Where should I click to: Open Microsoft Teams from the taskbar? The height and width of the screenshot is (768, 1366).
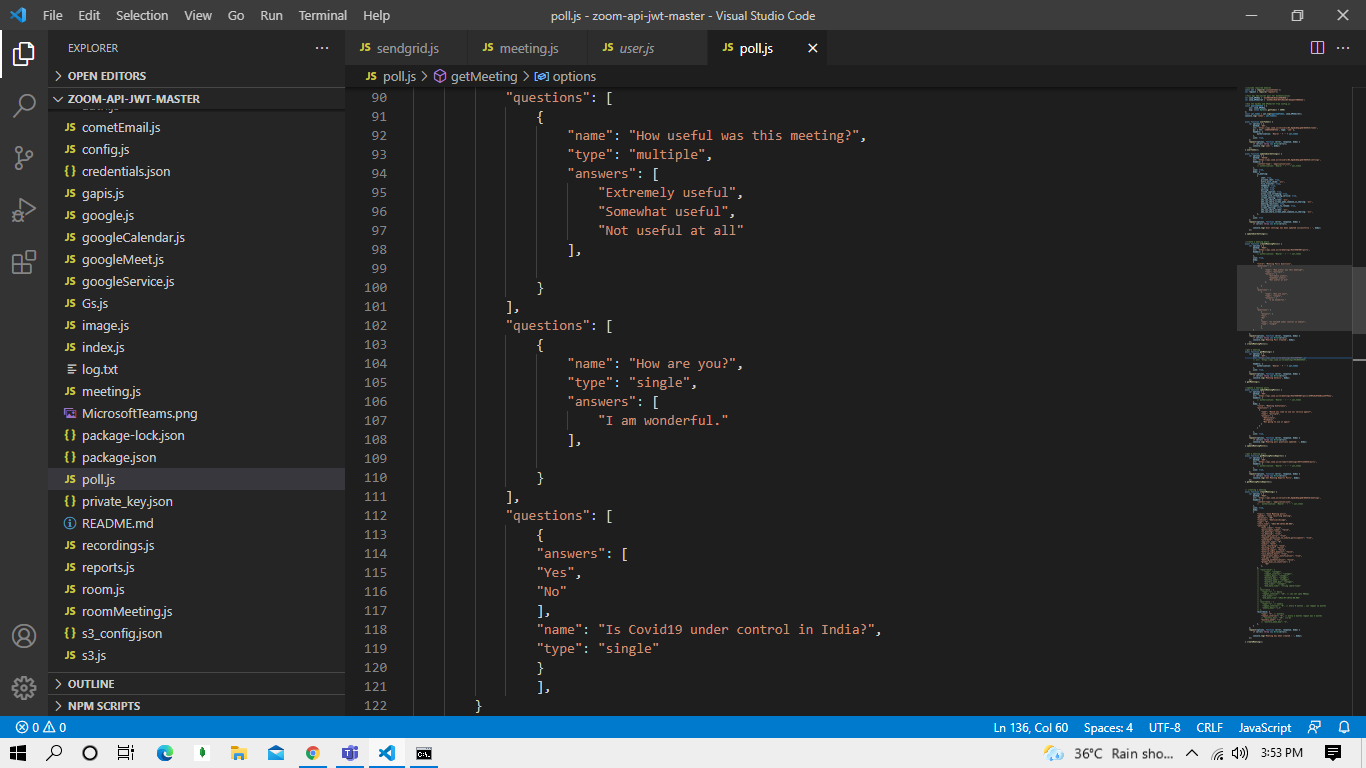350,753
